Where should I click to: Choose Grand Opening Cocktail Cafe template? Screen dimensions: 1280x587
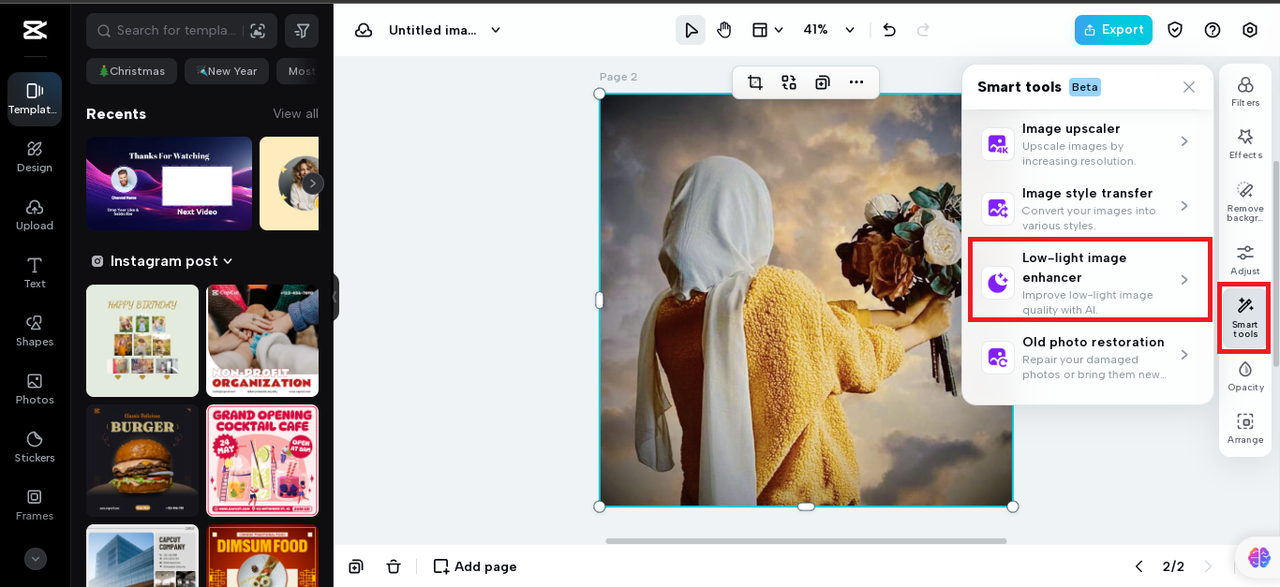(x=262, y=461)
